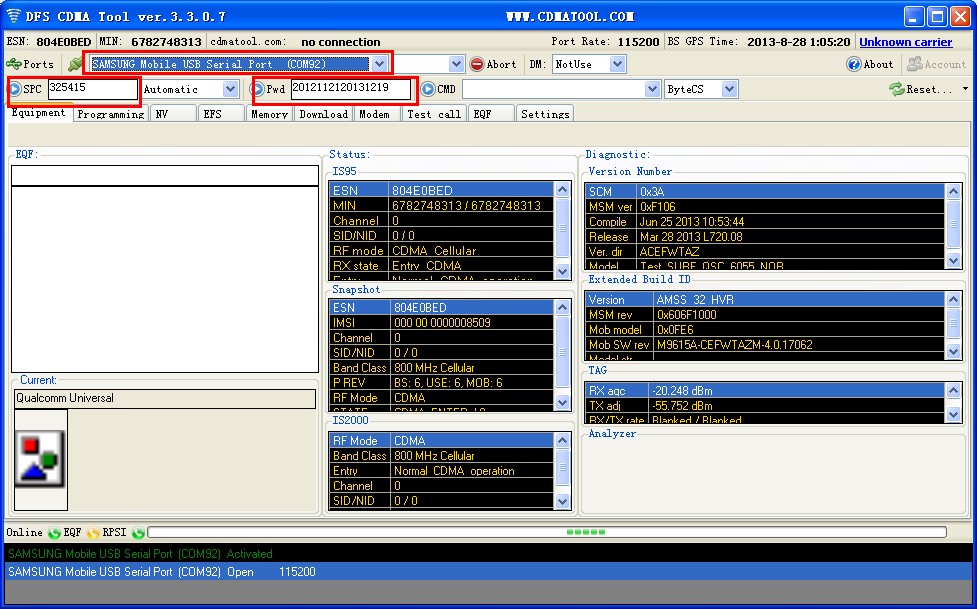Click the Account button

tap(936, 64)
